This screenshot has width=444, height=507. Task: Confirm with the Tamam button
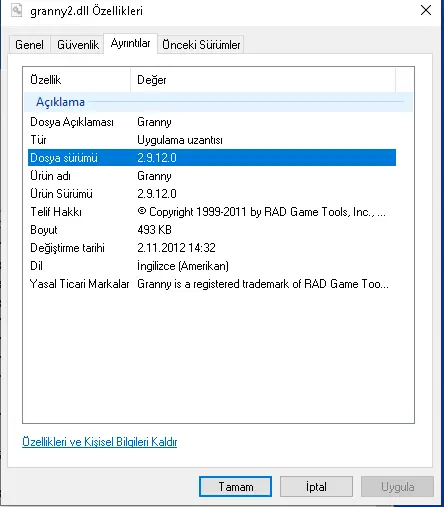pyautogui.click(x=235, y=487)
